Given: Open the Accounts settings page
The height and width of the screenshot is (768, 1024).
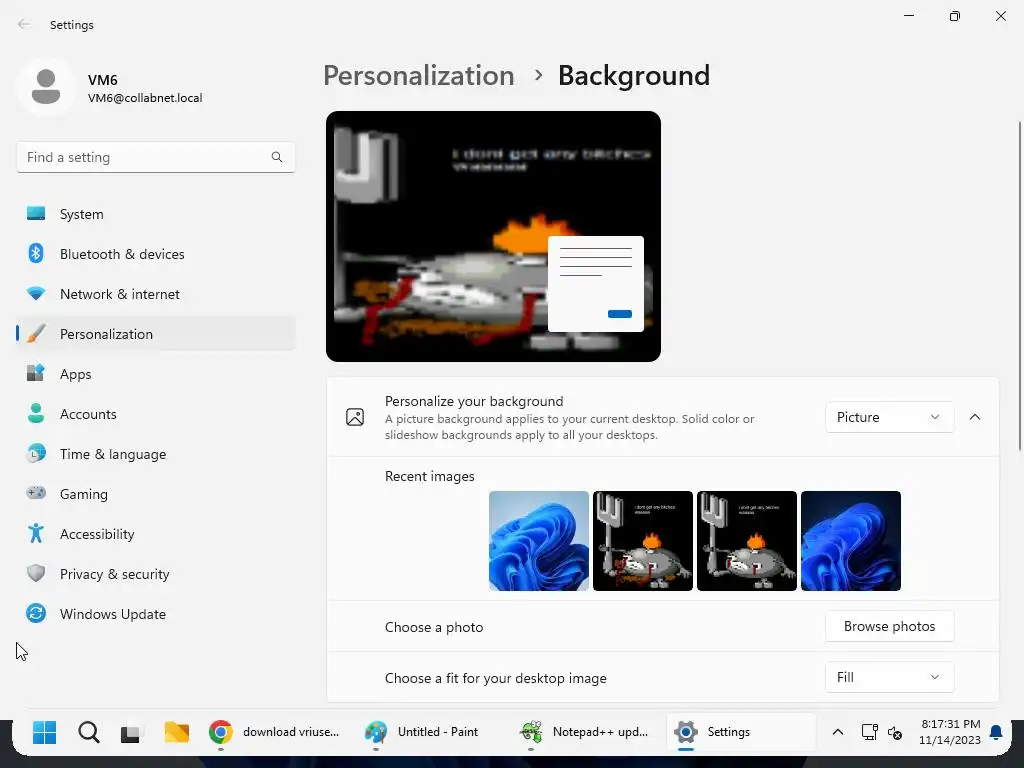Looking at the screenshot, I should coord(155,413).
